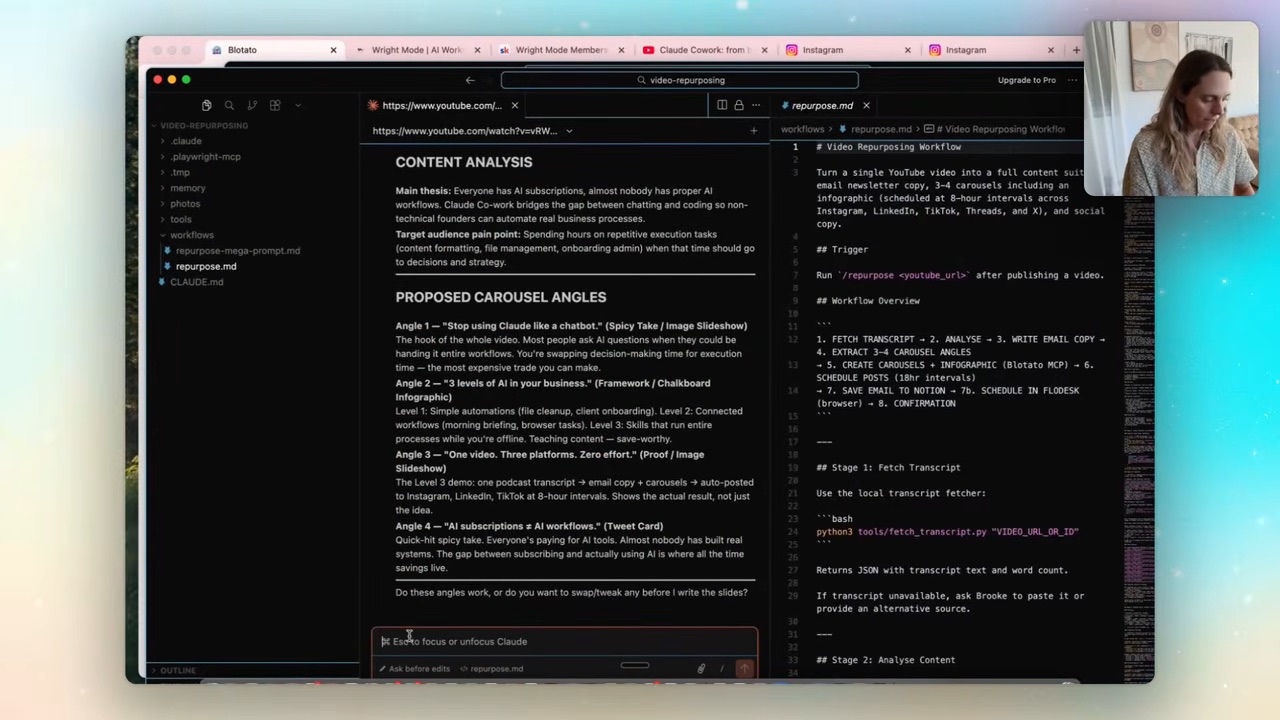Expand the .tmp folder
This screenshot has width=1280, height=720.
click(180, 172)
